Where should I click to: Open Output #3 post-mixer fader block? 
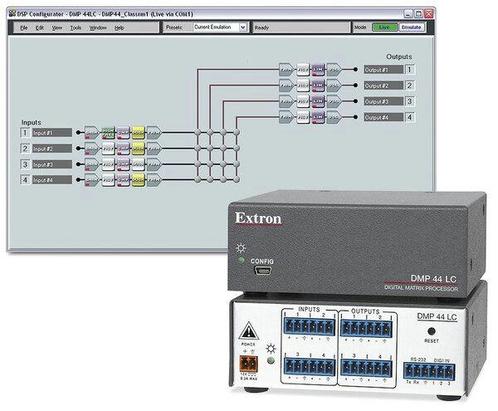(x=286, y=101)
